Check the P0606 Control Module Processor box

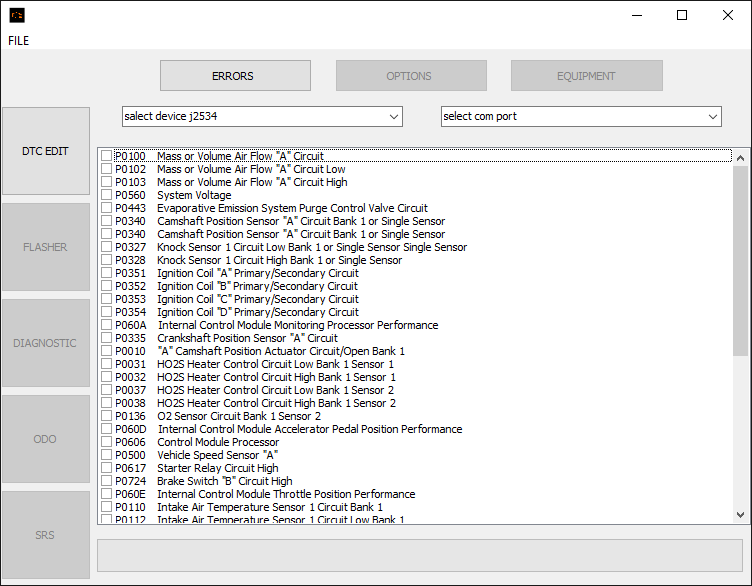click(106, 443)
